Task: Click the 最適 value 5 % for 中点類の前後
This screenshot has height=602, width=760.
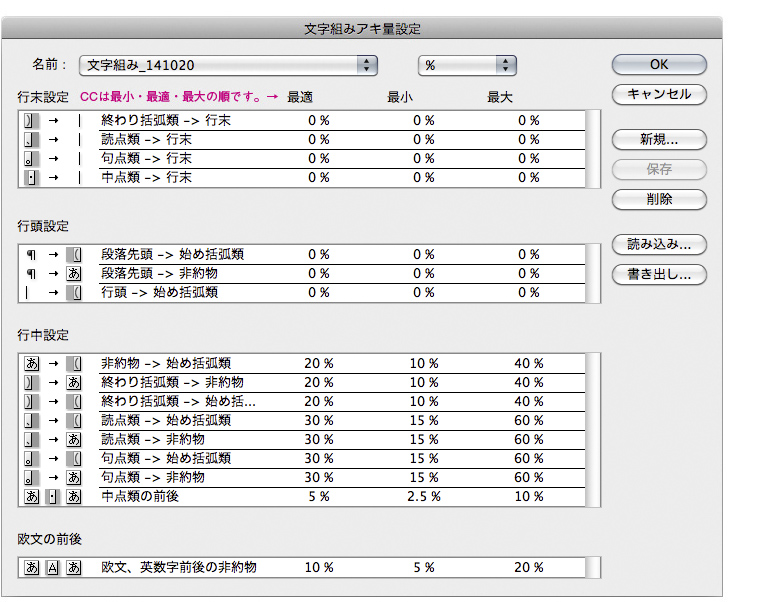Action: pyautogui.click(x=318, y=496)
